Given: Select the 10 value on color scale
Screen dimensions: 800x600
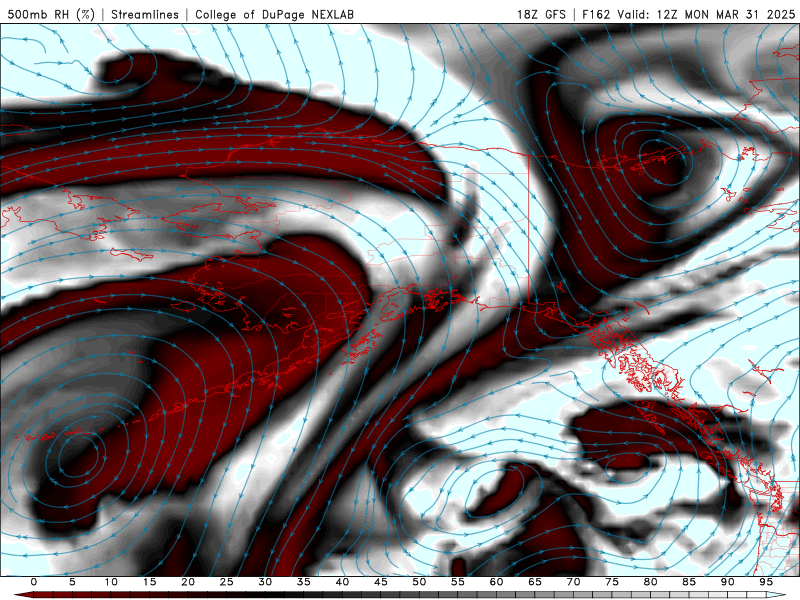Looking at the screenshot, I should pos(111,582).
